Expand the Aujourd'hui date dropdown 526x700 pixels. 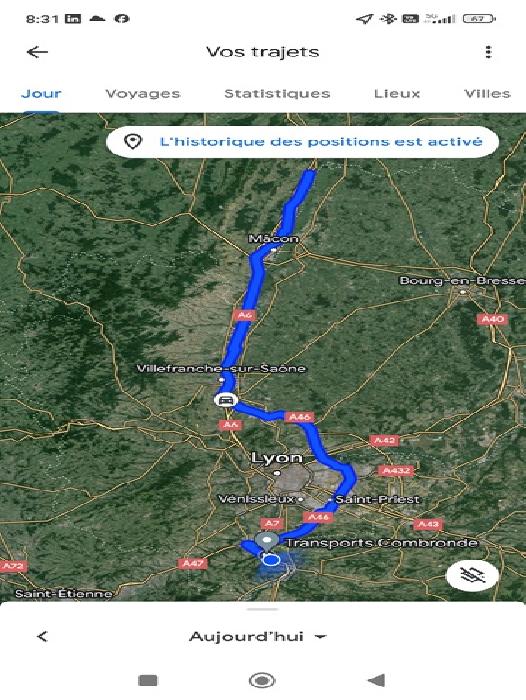(x=257, y=636)
